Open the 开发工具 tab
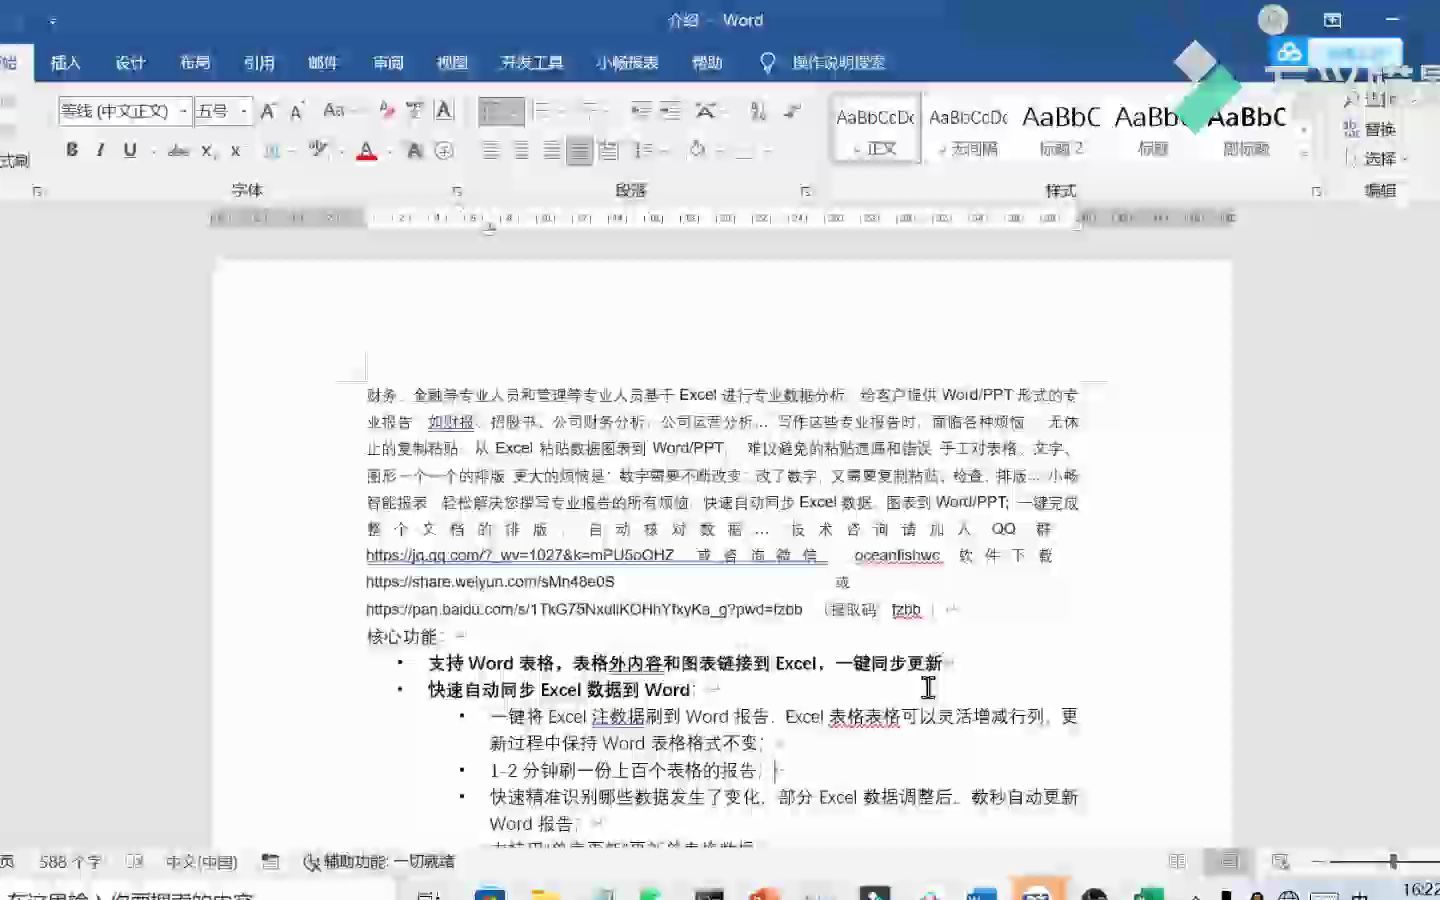The width and height of the screenshot is (1440, 900). (x=532, y=63)
